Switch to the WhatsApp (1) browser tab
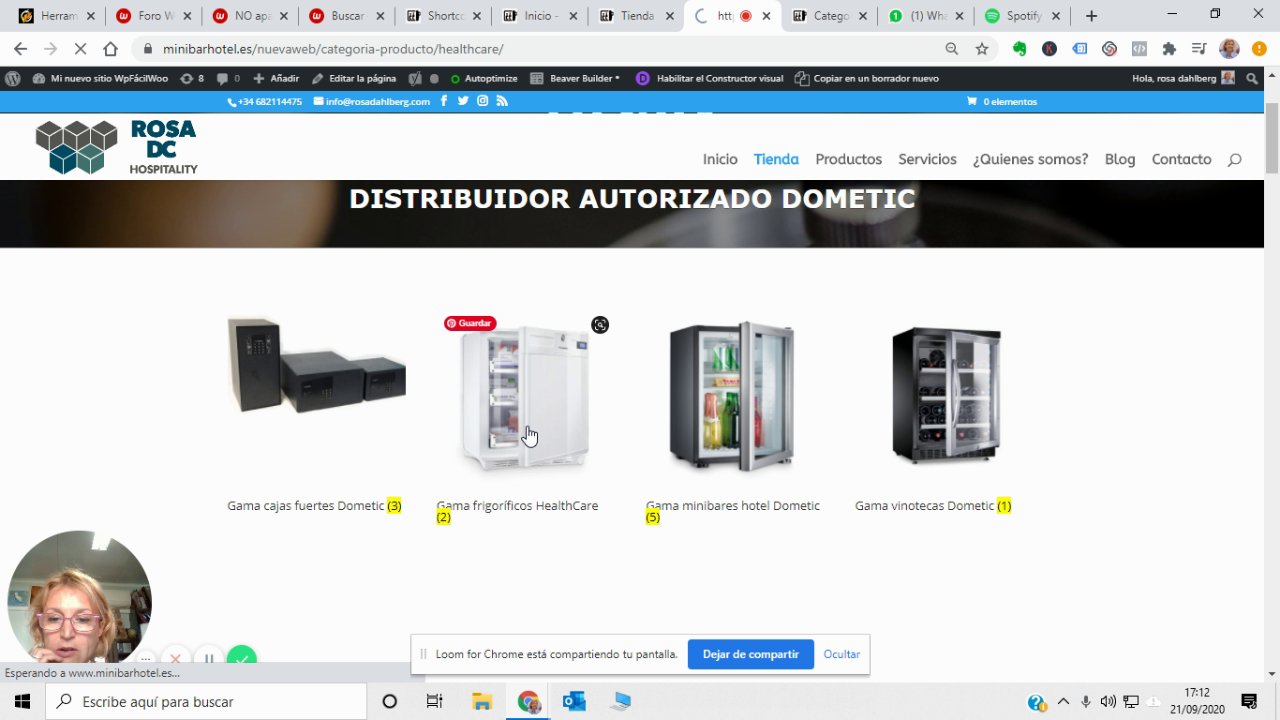 tap(926, 16)
